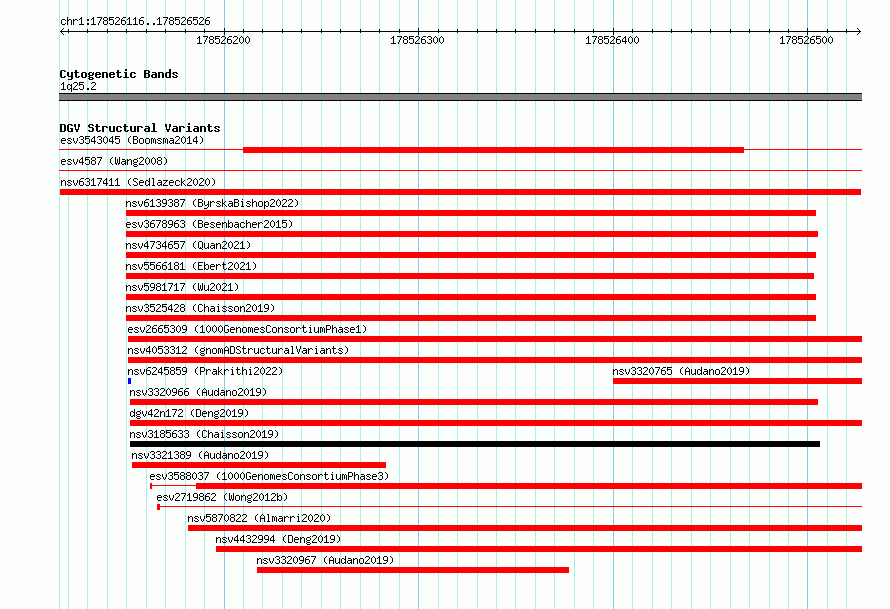890x609 pixels.
Task: Select nsv4053312 (gnomADStructuralVariants) label
Action: [x=238, y=350]
